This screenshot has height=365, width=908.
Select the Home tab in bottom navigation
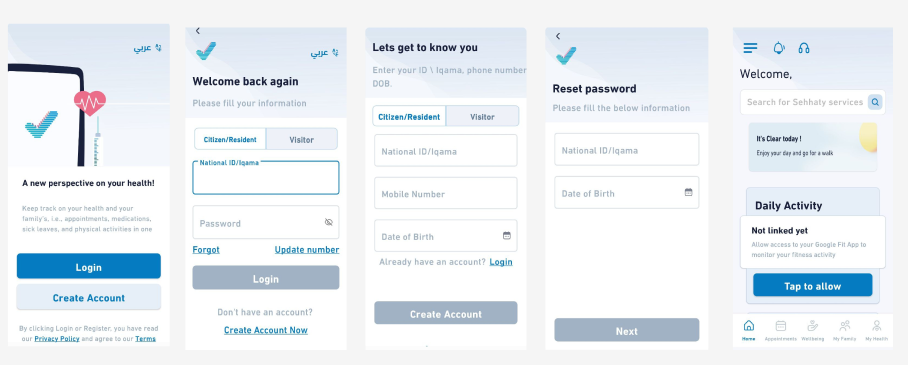coord(749,330)
